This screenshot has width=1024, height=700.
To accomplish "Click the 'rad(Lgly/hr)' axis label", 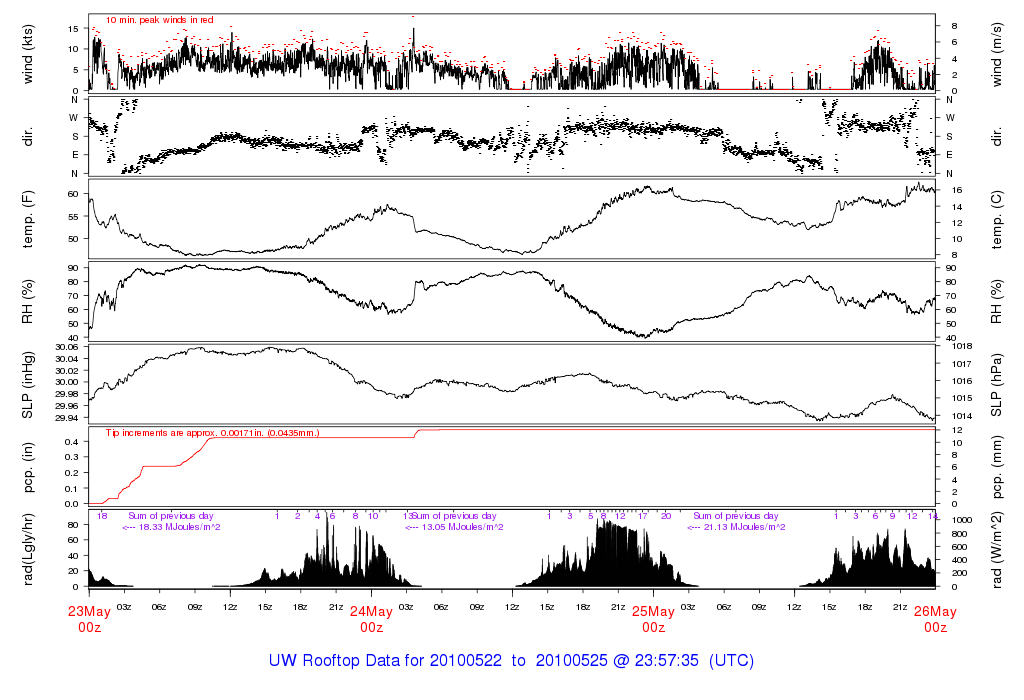I will pyautogui.click(x=27, y=550).
